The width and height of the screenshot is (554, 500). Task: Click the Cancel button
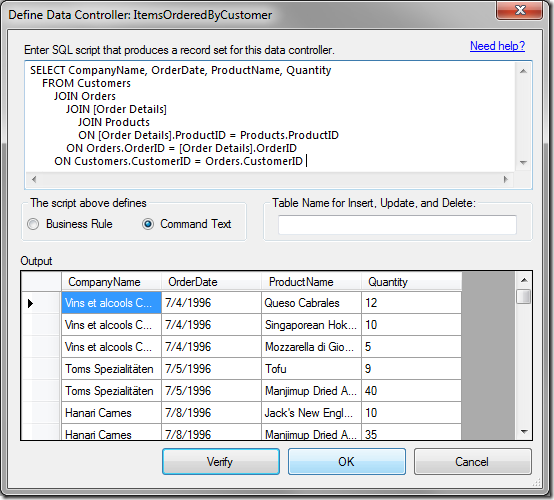(x=472, y=461)
